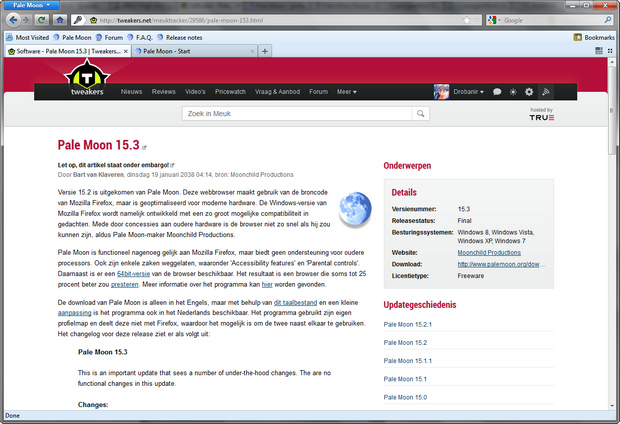The width and height of the screenshot is (620, 424).
Task: Open Pale Moon 15.0 in update history
Action: coord(405,397)
